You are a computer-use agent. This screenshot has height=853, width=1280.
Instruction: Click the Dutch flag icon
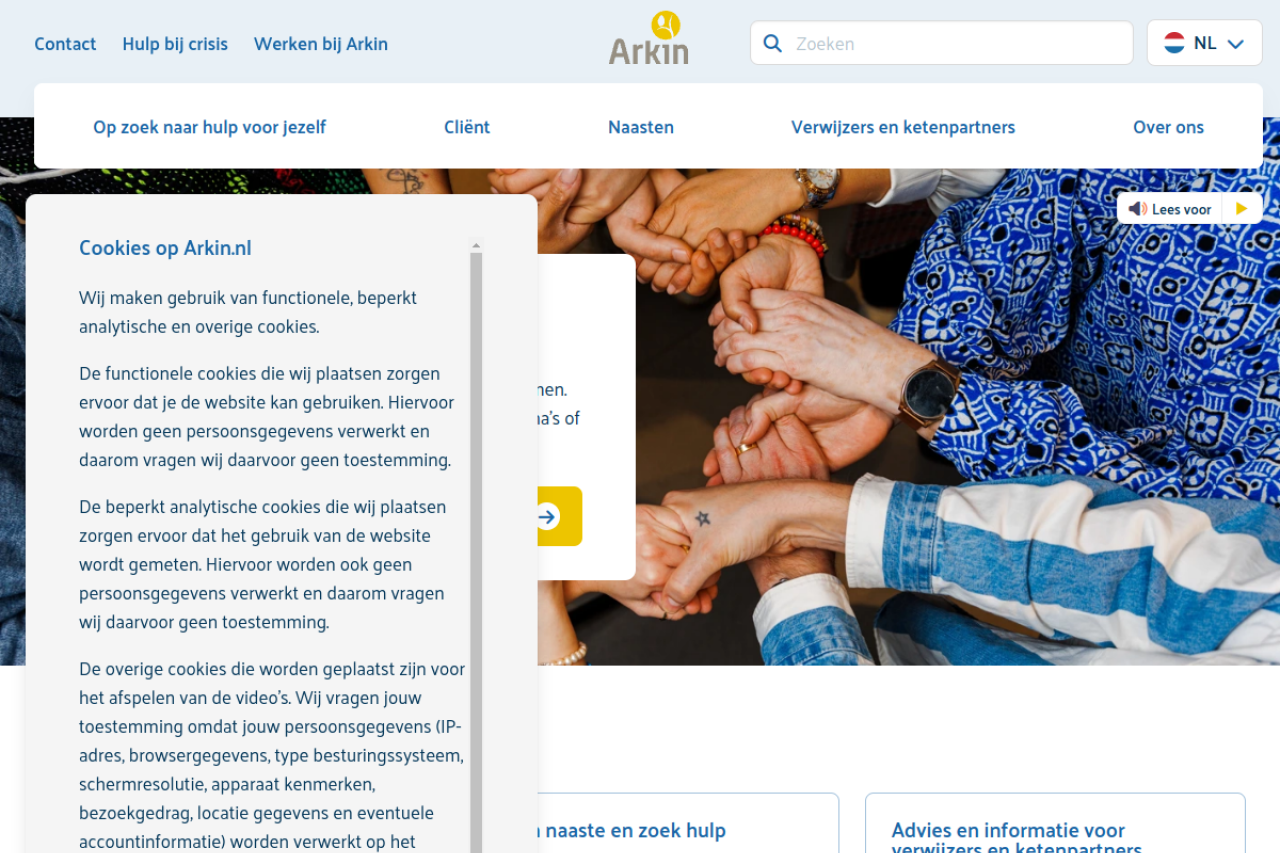[x=1174, y=43]
